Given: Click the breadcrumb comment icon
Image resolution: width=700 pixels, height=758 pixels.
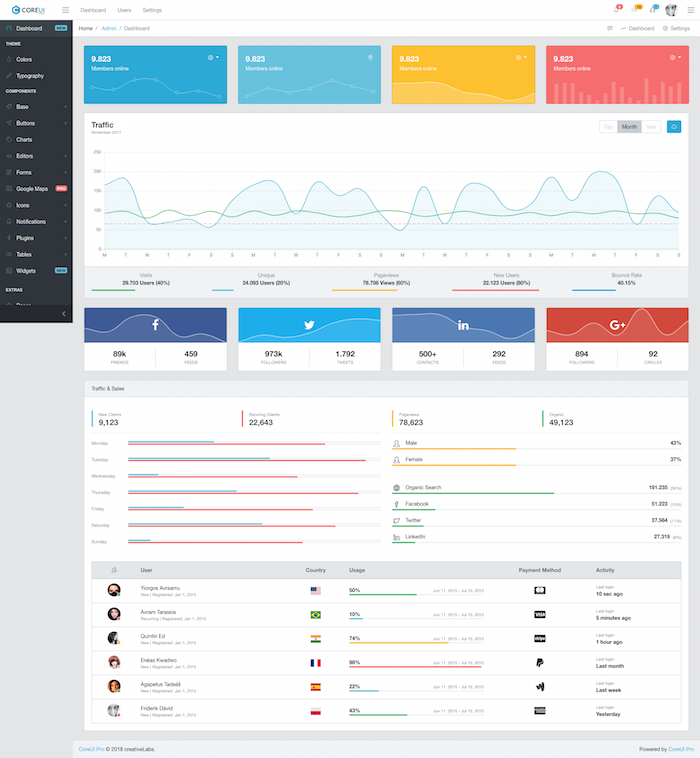Looking at the screenshot, I should tap(610, 29).
